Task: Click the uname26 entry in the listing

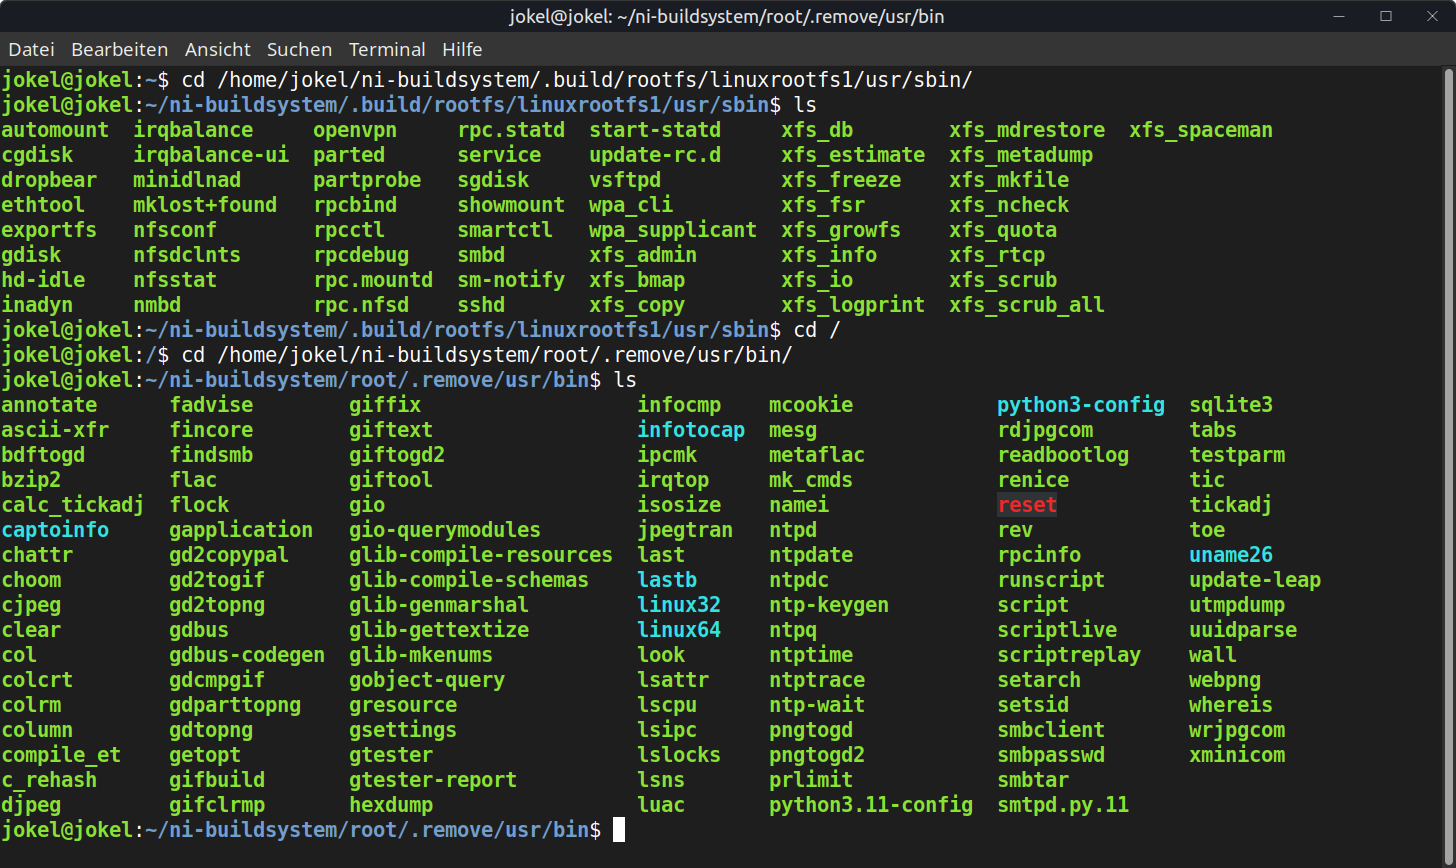Action: [1231, 555]
